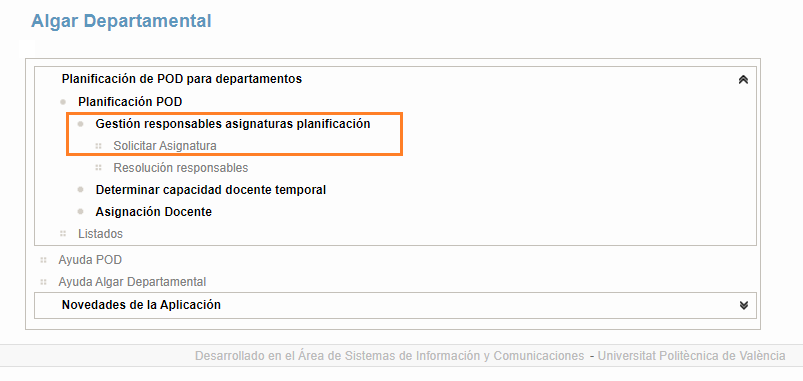
Task: Collapse the Planificación de POD para departamentos panel
Action: click(x=744, y=79)
